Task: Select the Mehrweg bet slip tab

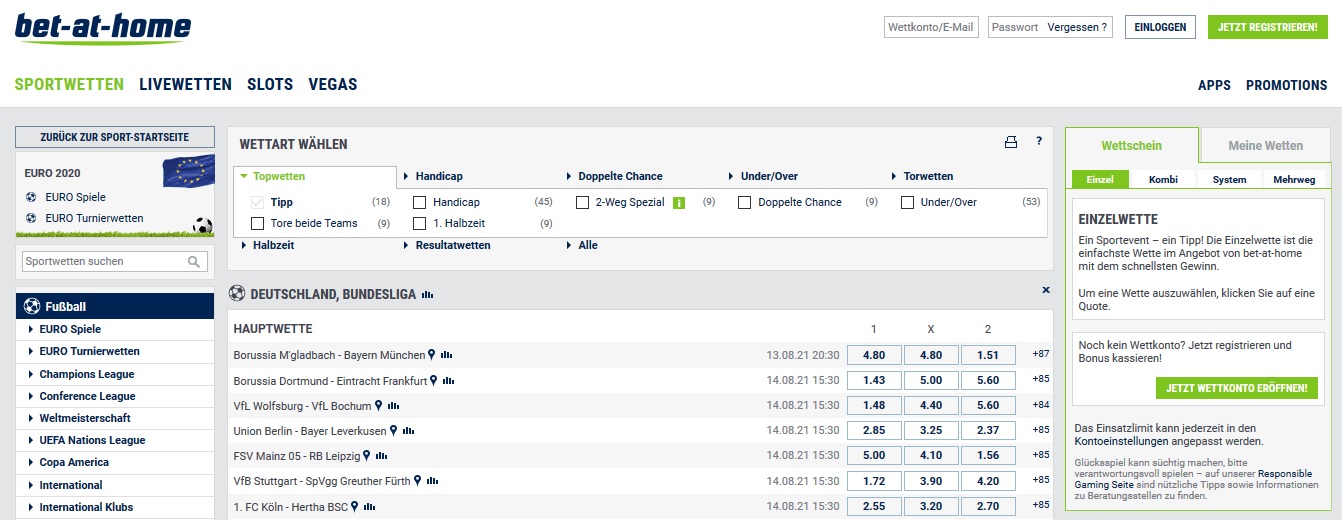Action: point(1294,180)
